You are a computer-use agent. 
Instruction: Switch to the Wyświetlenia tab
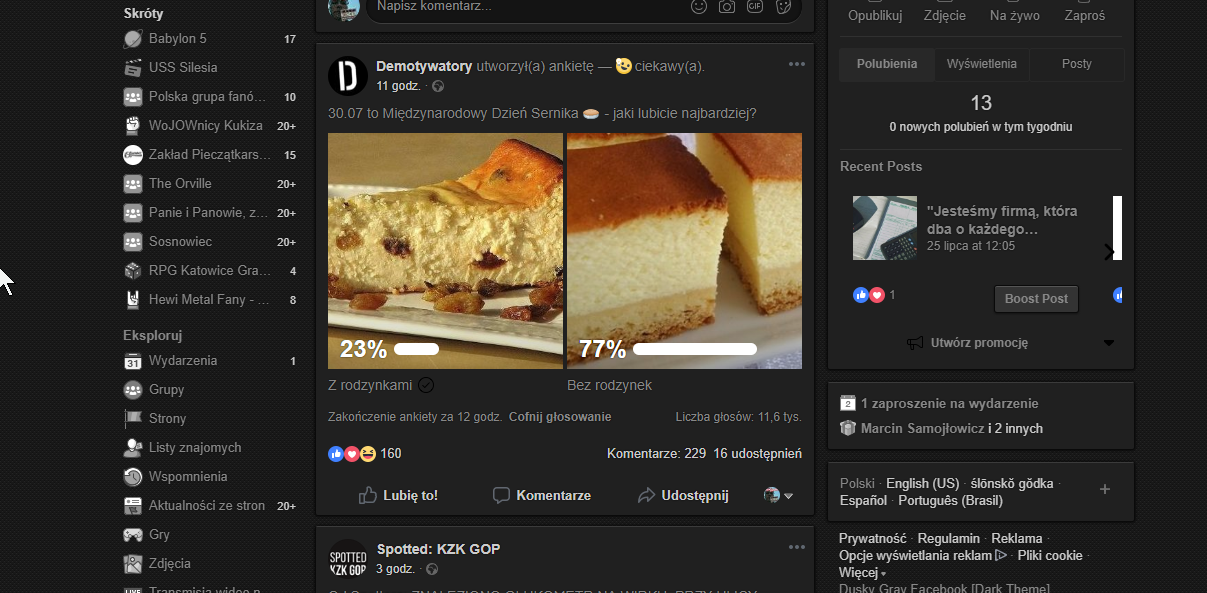pos(982,64)
